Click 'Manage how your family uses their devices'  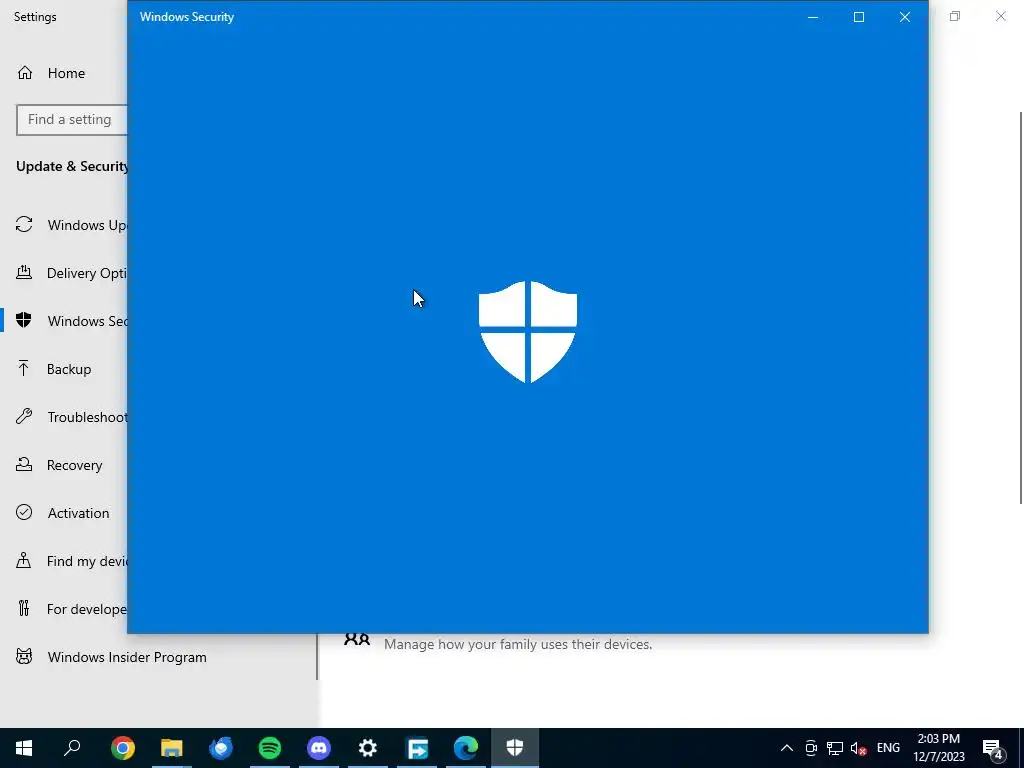[518, 645]
